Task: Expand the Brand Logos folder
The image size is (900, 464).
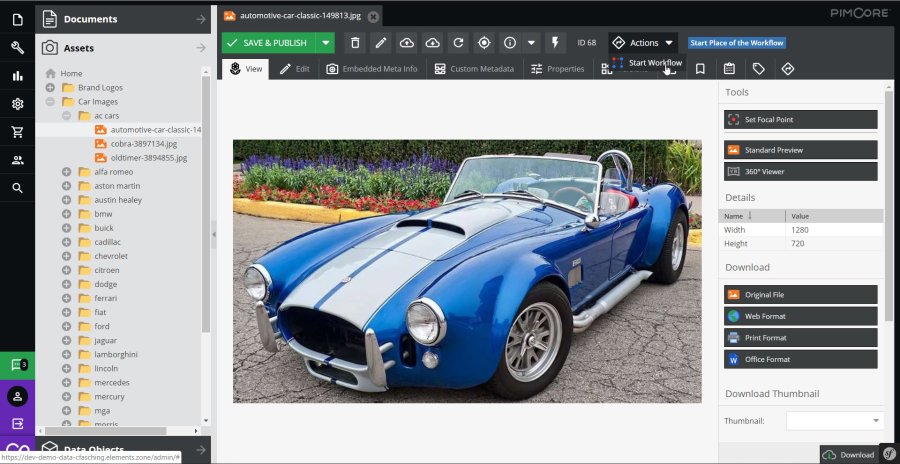Action: [51, 88]
